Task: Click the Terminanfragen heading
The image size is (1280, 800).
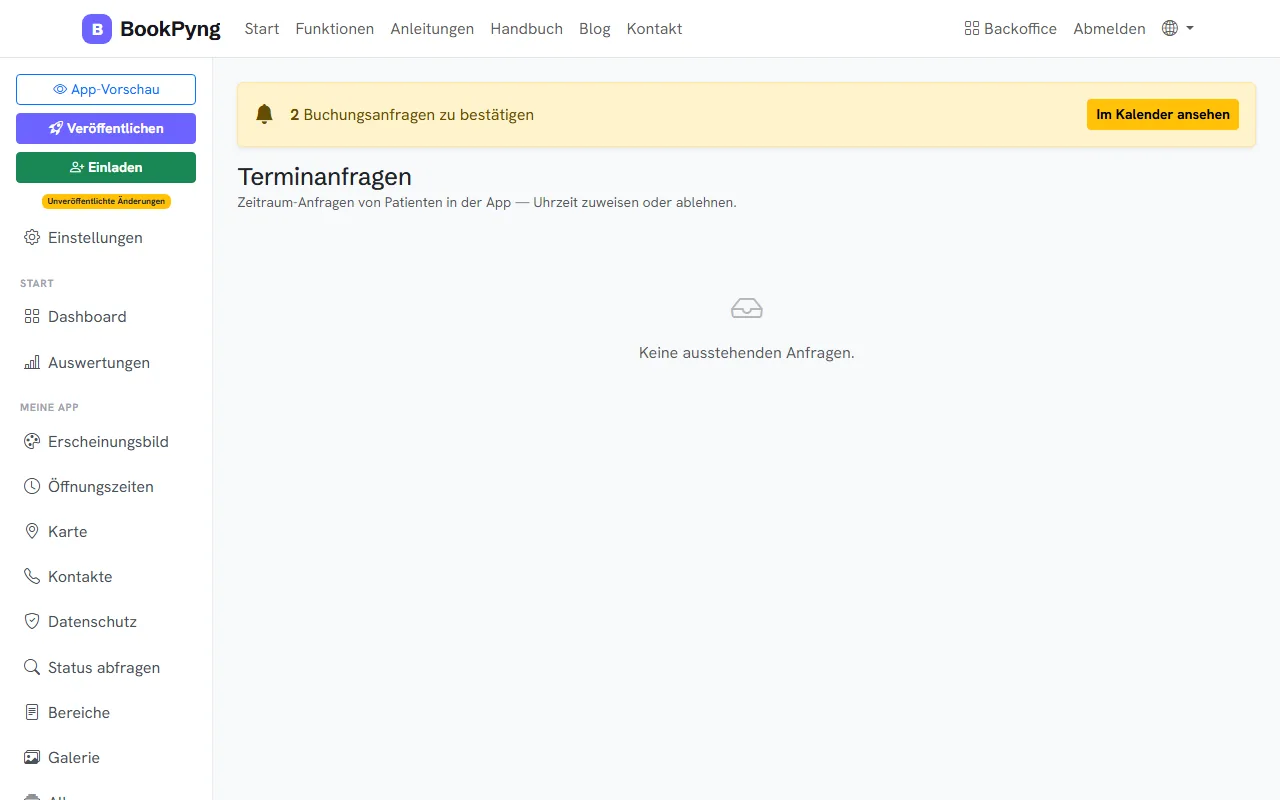Action: coord(325,177)
